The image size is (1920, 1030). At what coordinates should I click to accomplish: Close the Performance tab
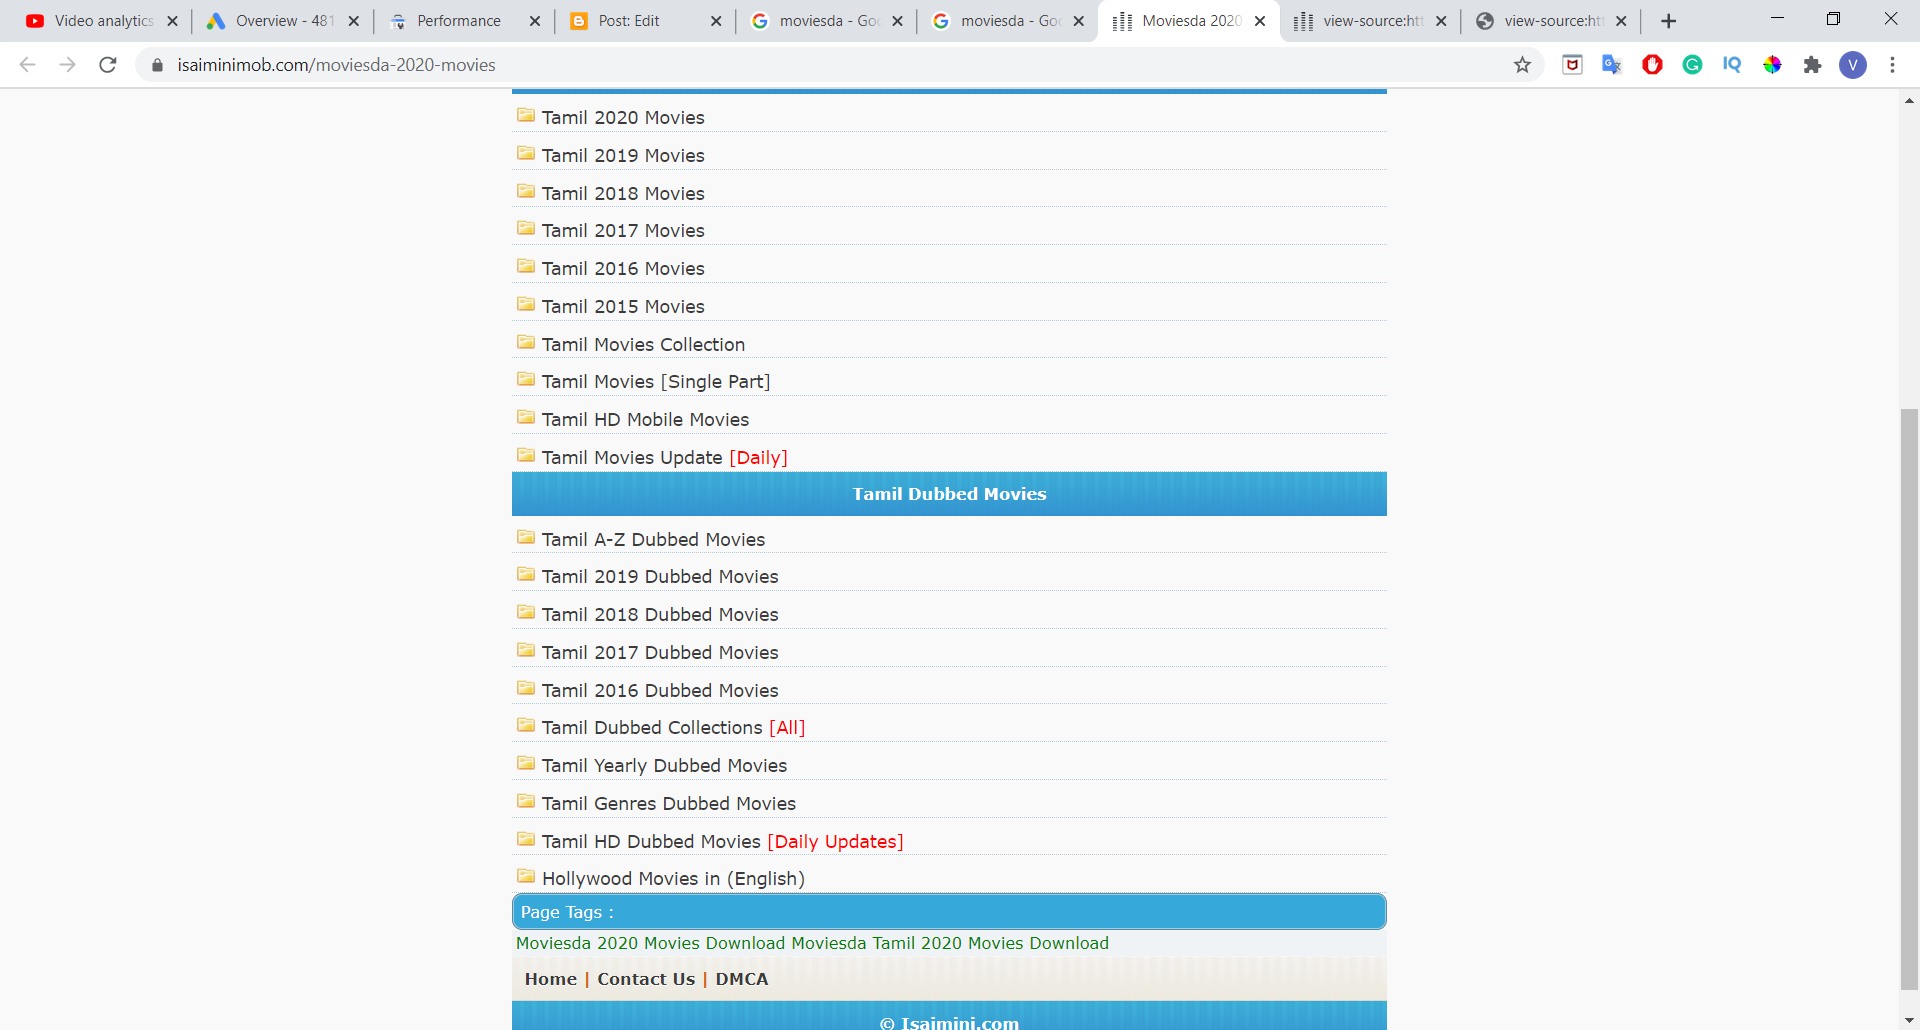point(535,21)
